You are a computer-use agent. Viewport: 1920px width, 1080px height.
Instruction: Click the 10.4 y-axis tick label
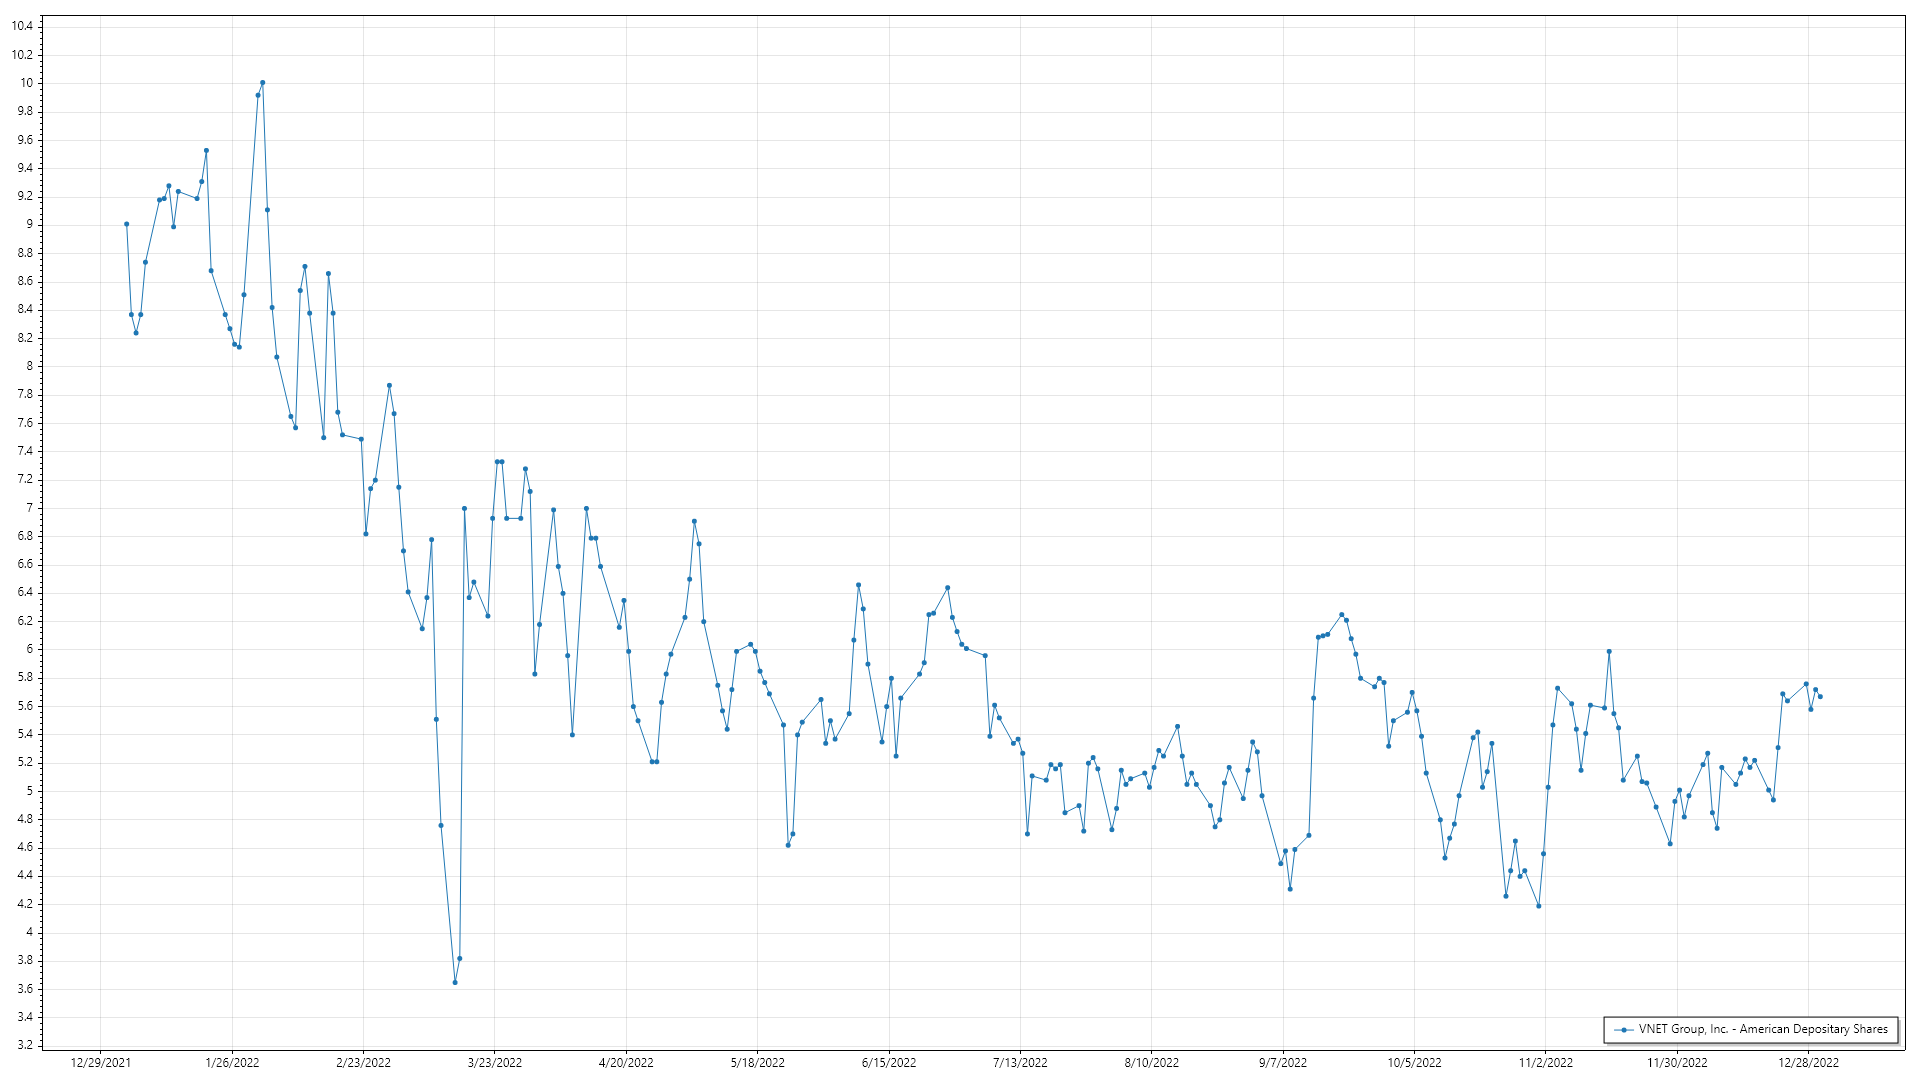tap(22, 26)
